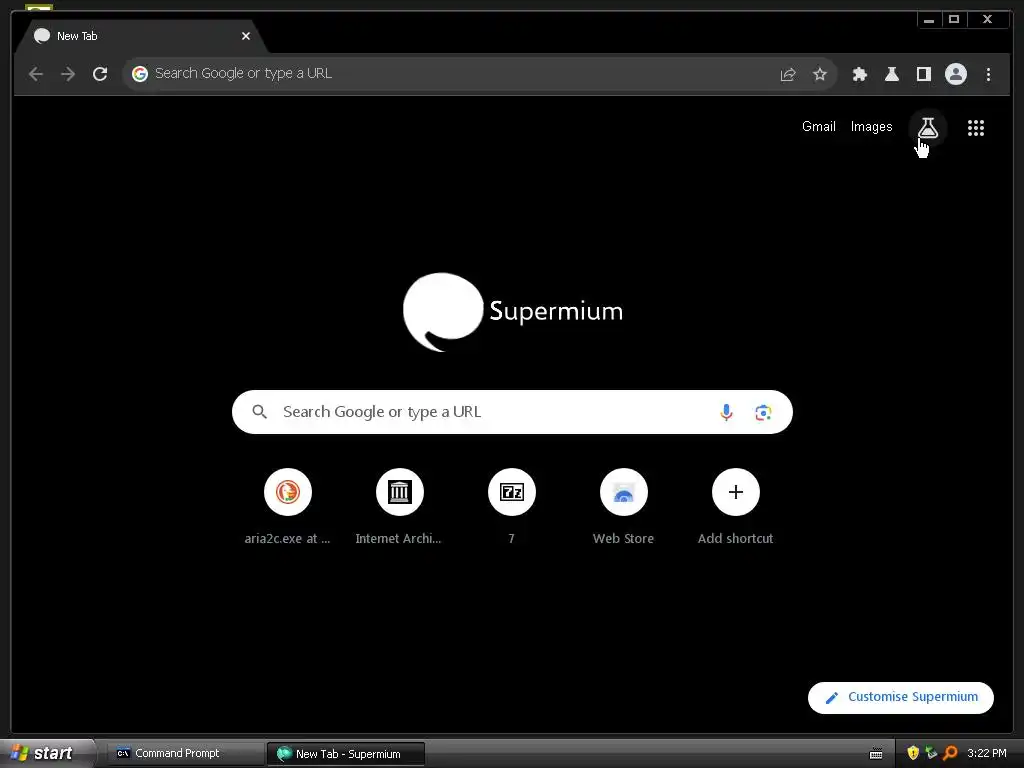Screen dimensions: 1024x768
Task: Go back with the back arrow button
Action: pos(36,74)
